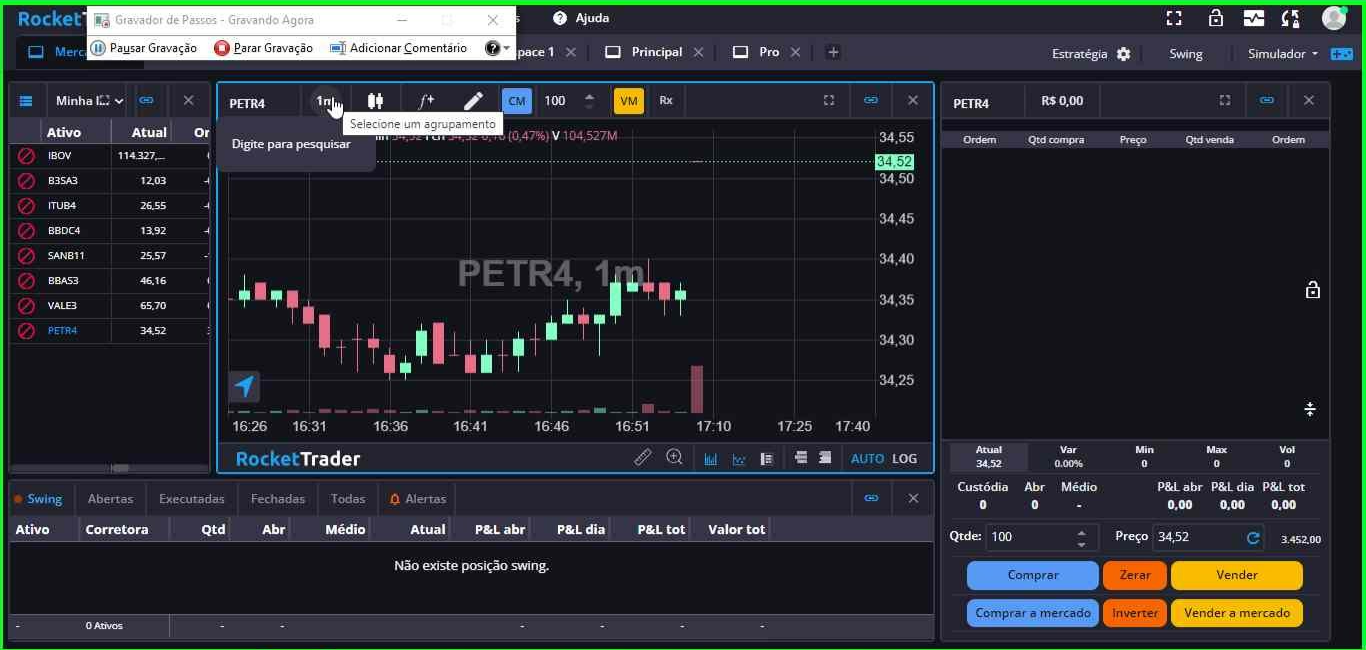The image size is (1366, 650).
Task: Click the currency swap icon in top bar
Action: [x=1291, y=18]
